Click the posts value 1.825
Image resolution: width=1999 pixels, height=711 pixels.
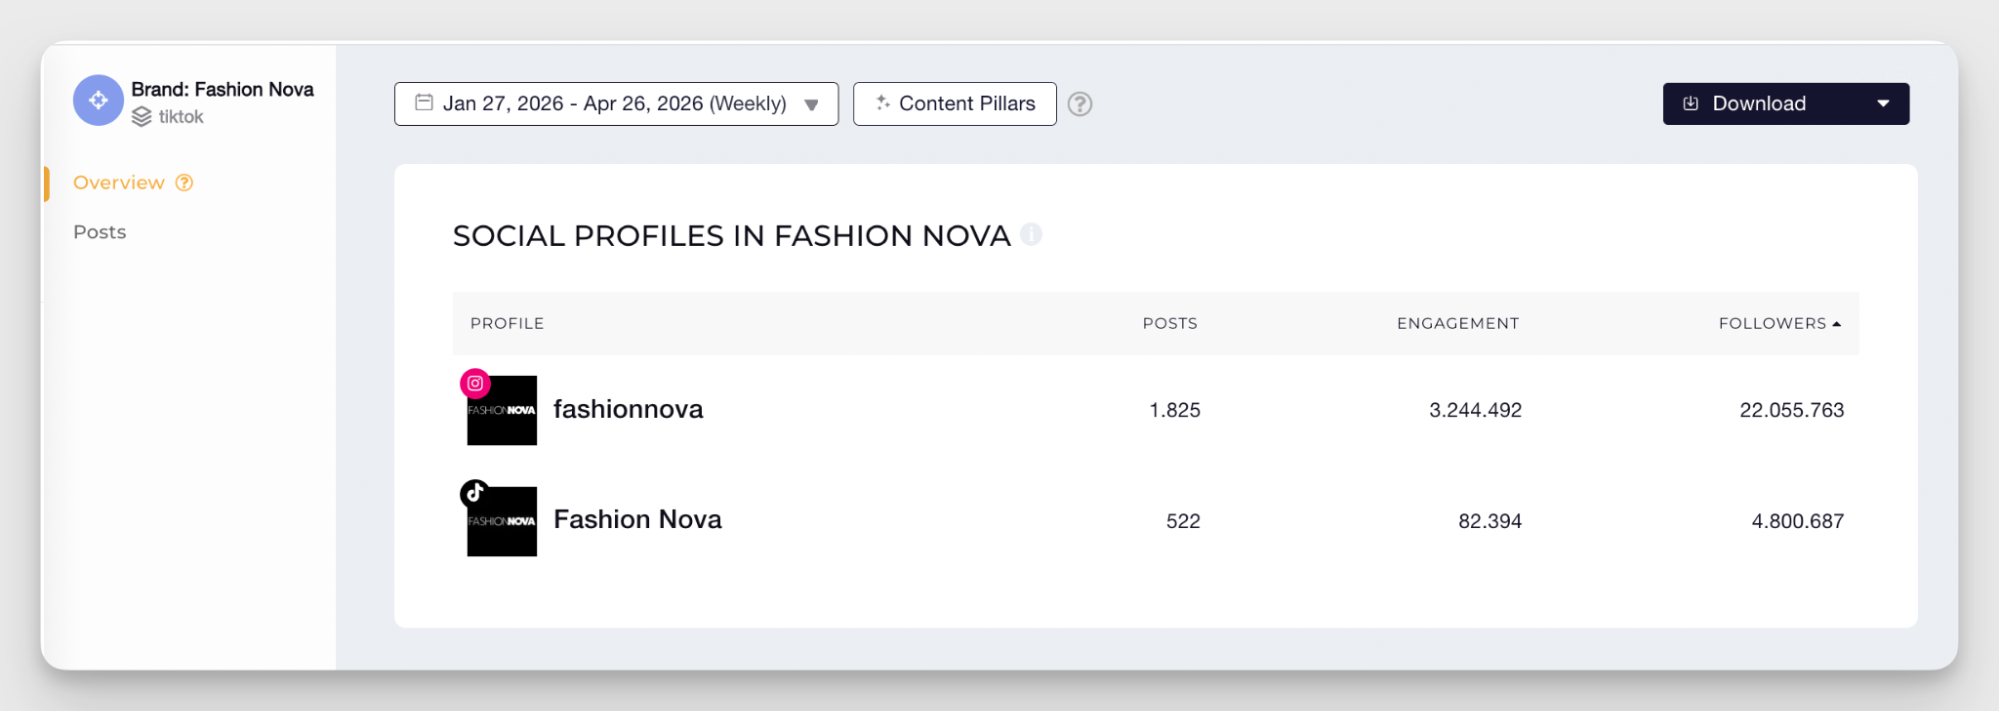1175,410
